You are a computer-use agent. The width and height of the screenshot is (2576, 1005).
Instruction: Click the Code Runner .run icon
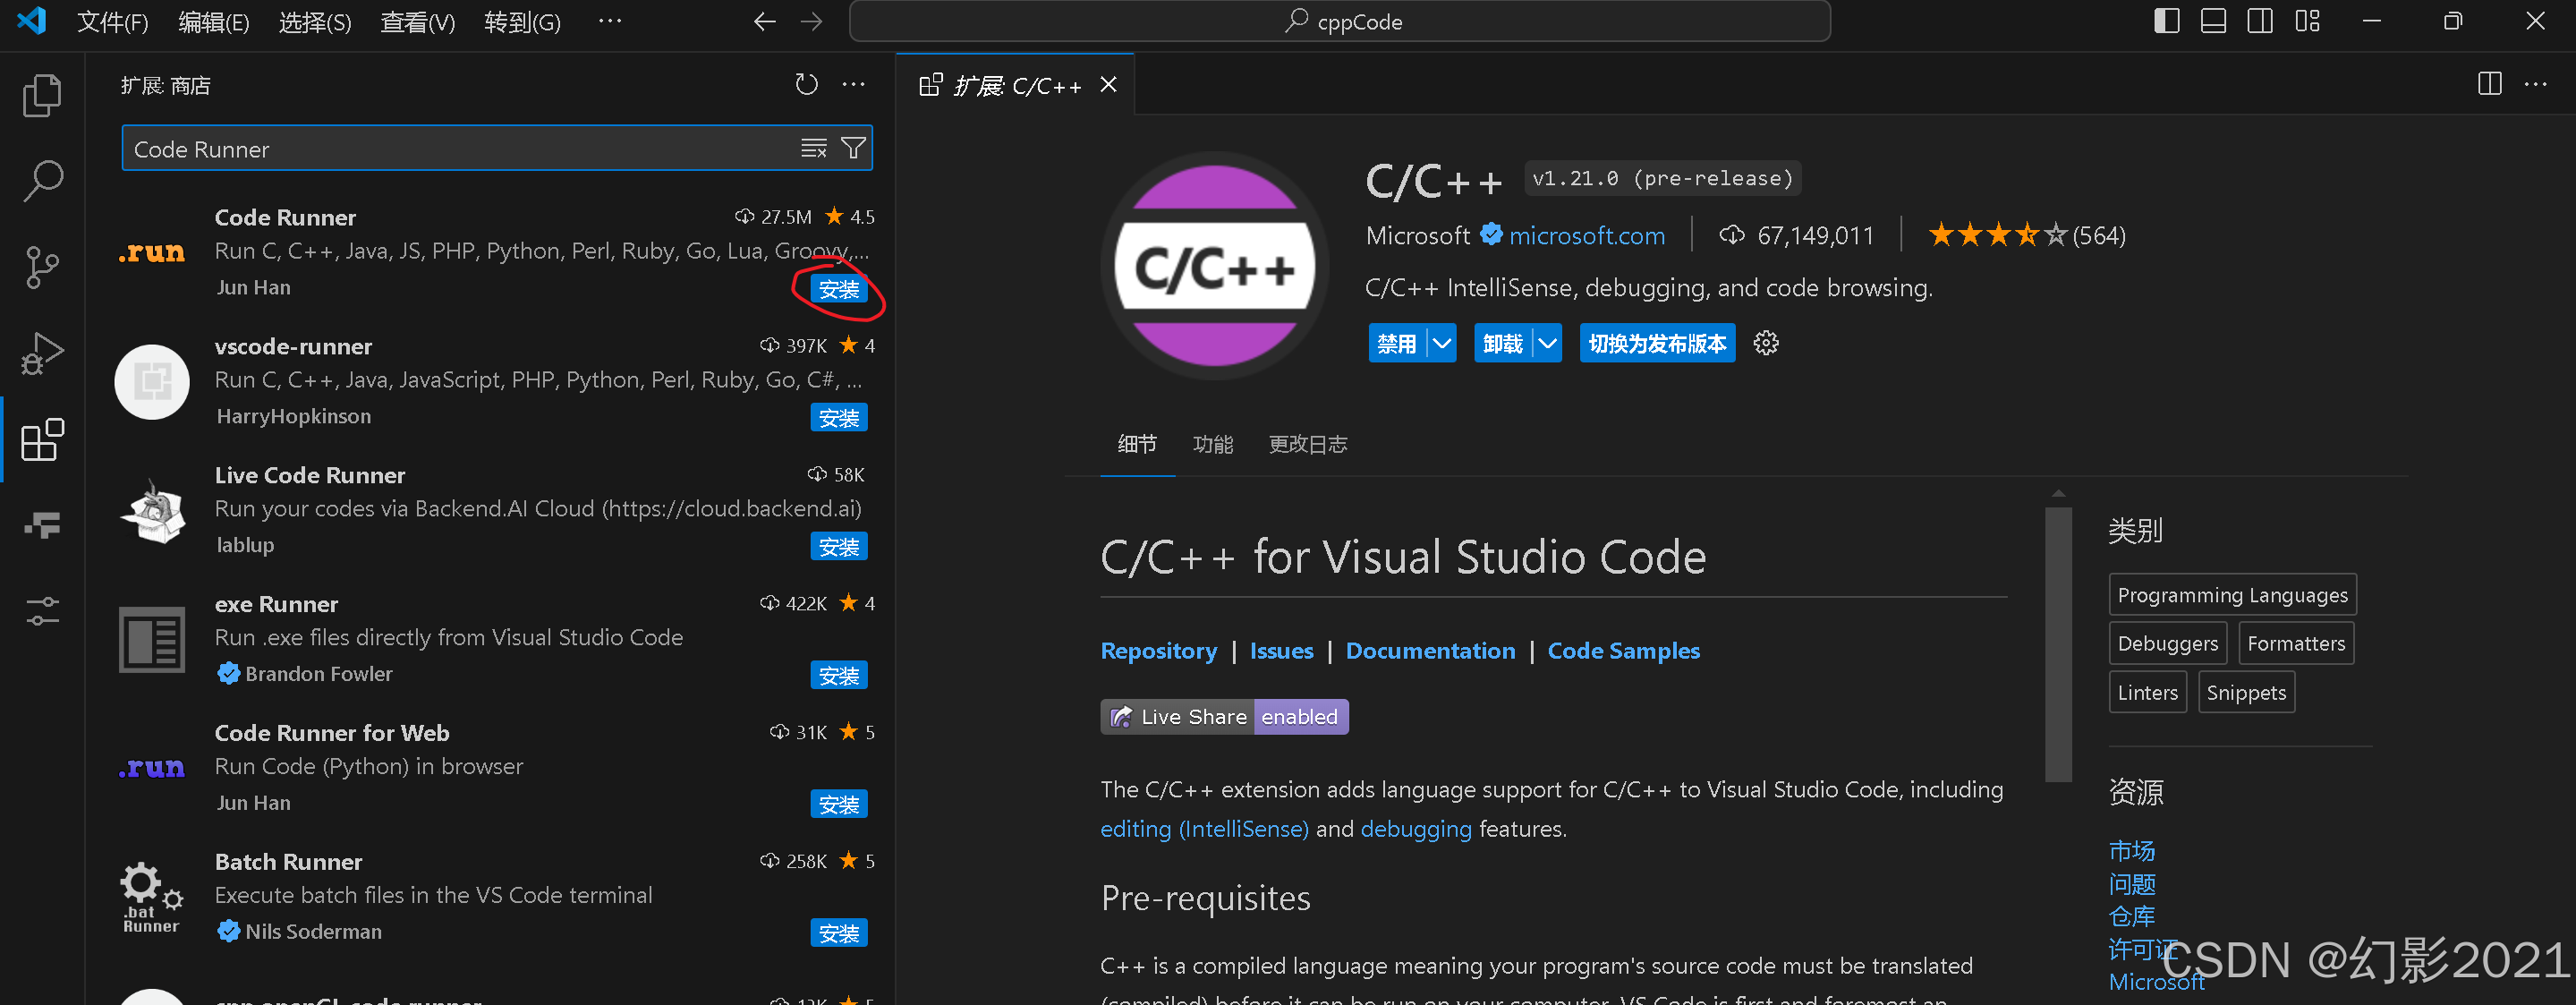[151, 252]
